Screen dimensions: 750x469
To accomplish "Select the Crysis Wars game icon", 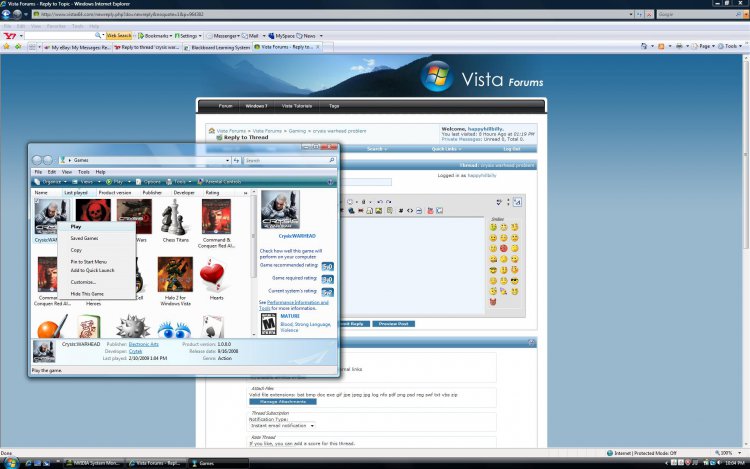I will [134, 217].
